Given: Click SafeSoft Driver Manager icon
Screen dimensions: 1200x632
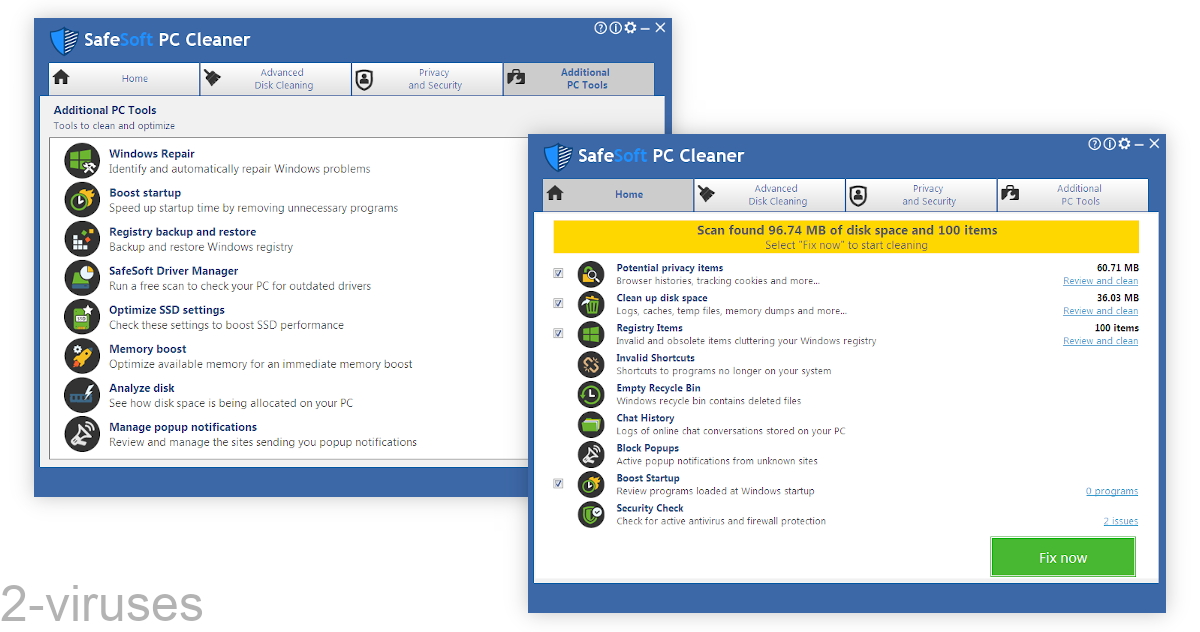Looking at the screenshot, I should tap(82, 278).
